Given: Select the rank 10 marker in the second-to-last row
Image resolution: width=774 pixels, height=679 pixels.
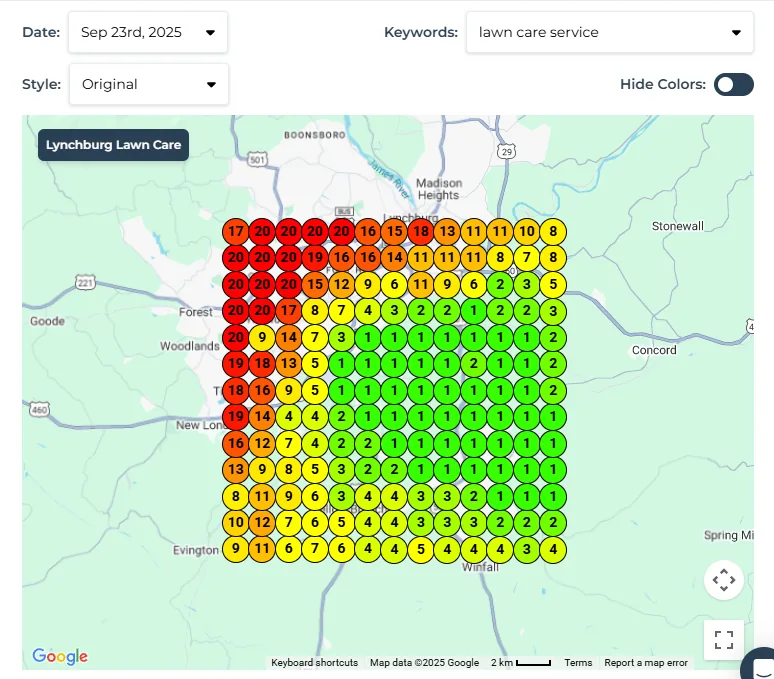Looking at the screenshot, I should coord(236,522).
